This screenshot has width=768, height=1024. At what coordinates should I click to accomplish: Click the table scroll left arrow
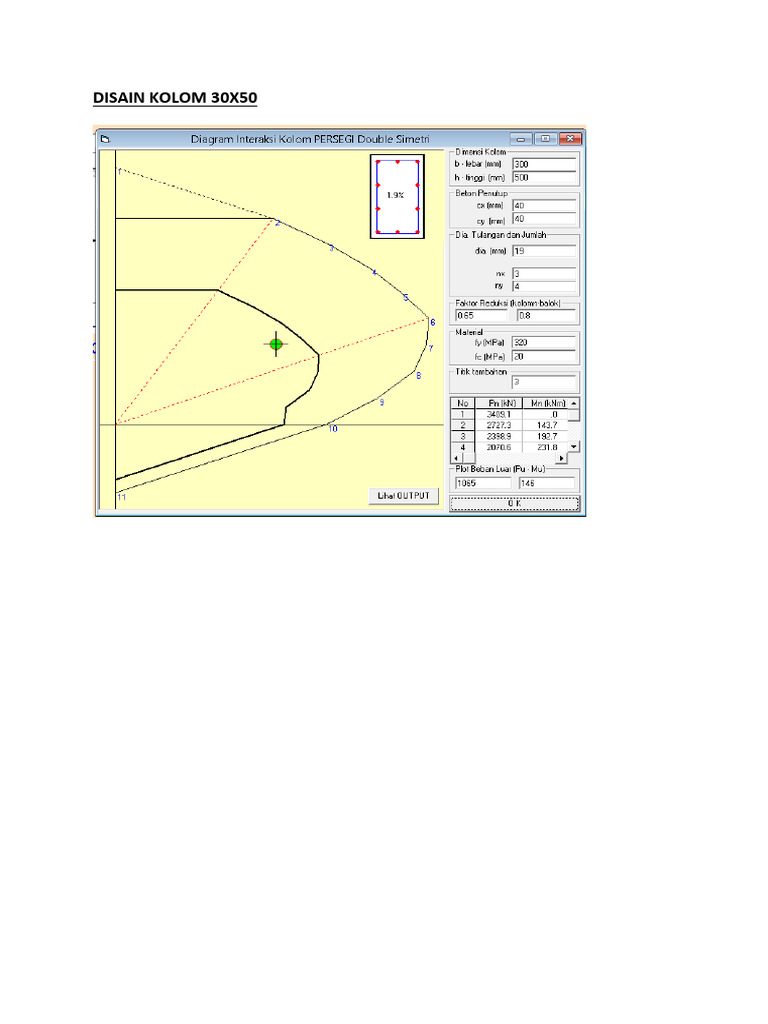click(x=456, y=458)
